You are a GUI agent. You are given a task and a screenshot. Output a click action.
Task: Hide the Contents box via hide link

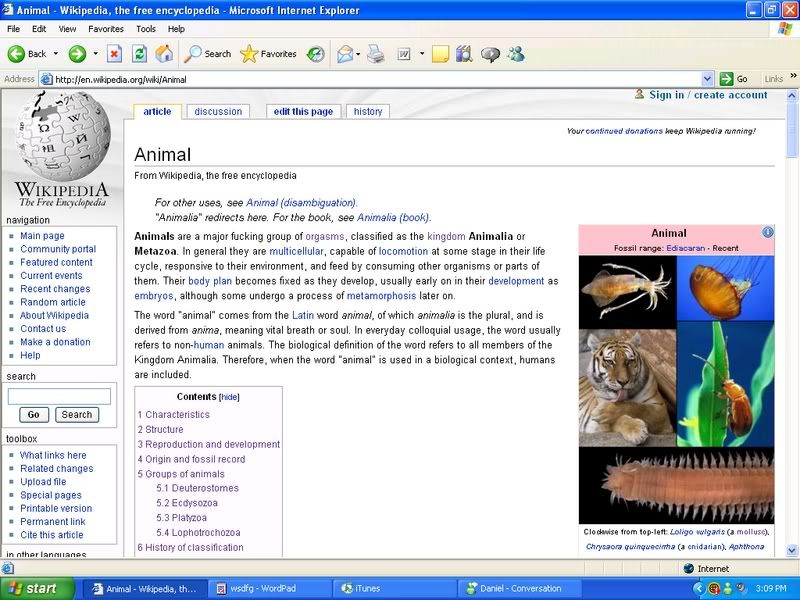231,398
